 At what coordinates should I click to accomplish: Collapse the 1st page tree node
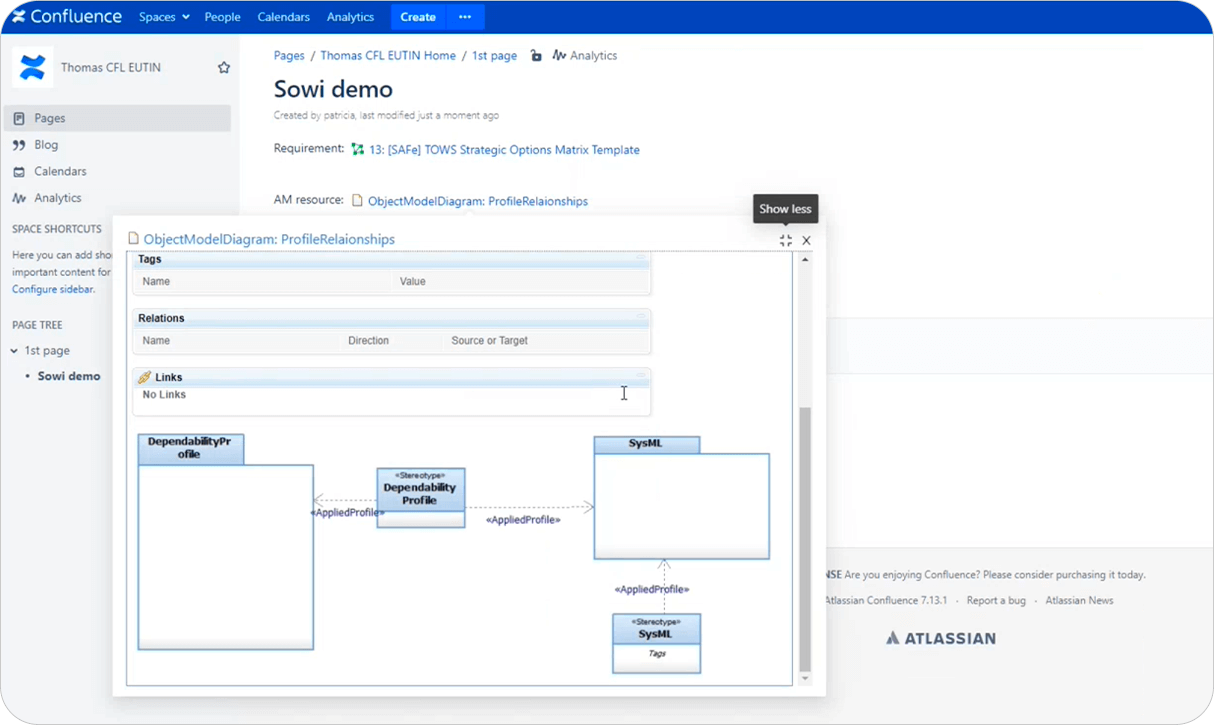click(x=14, y=351)
